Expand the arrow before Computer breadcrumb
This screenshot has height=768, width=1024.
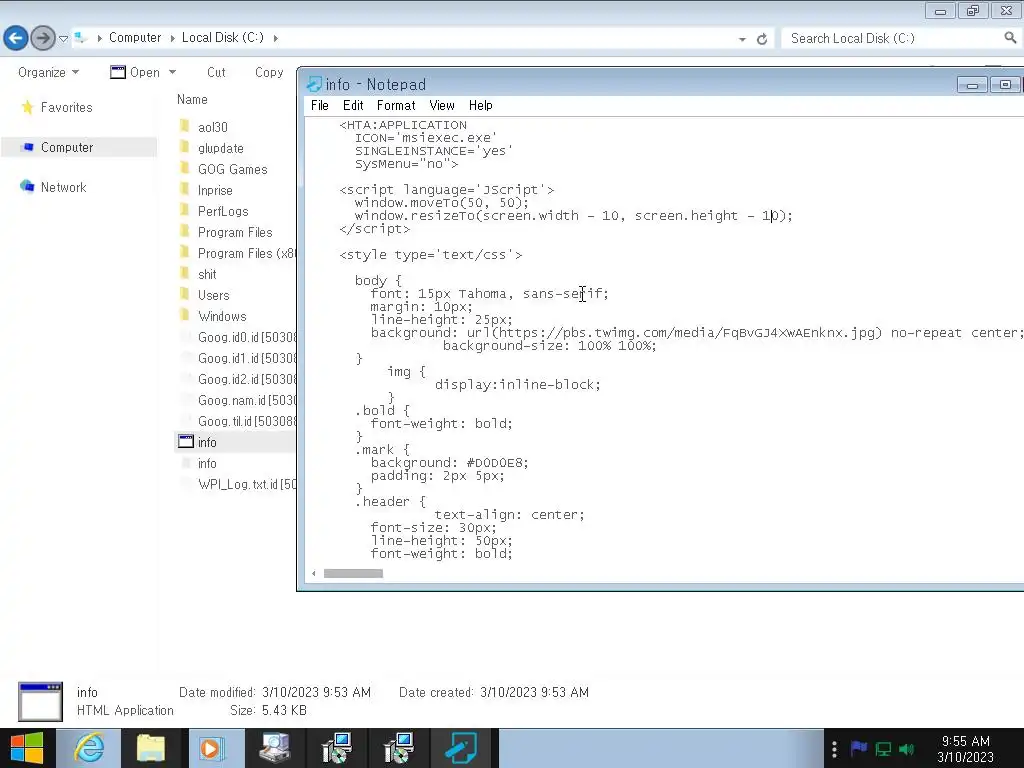coord(99,38)
